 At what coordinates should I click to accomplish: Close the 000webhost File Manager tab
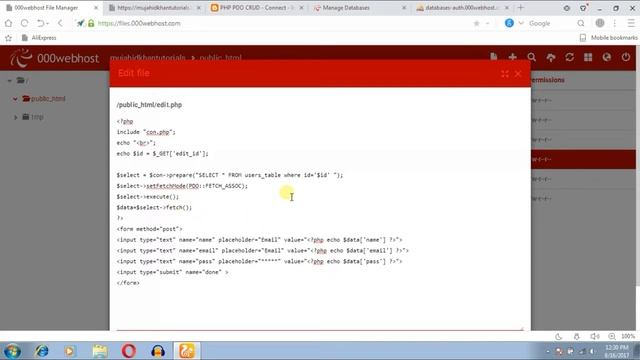[x=96, y=8]
